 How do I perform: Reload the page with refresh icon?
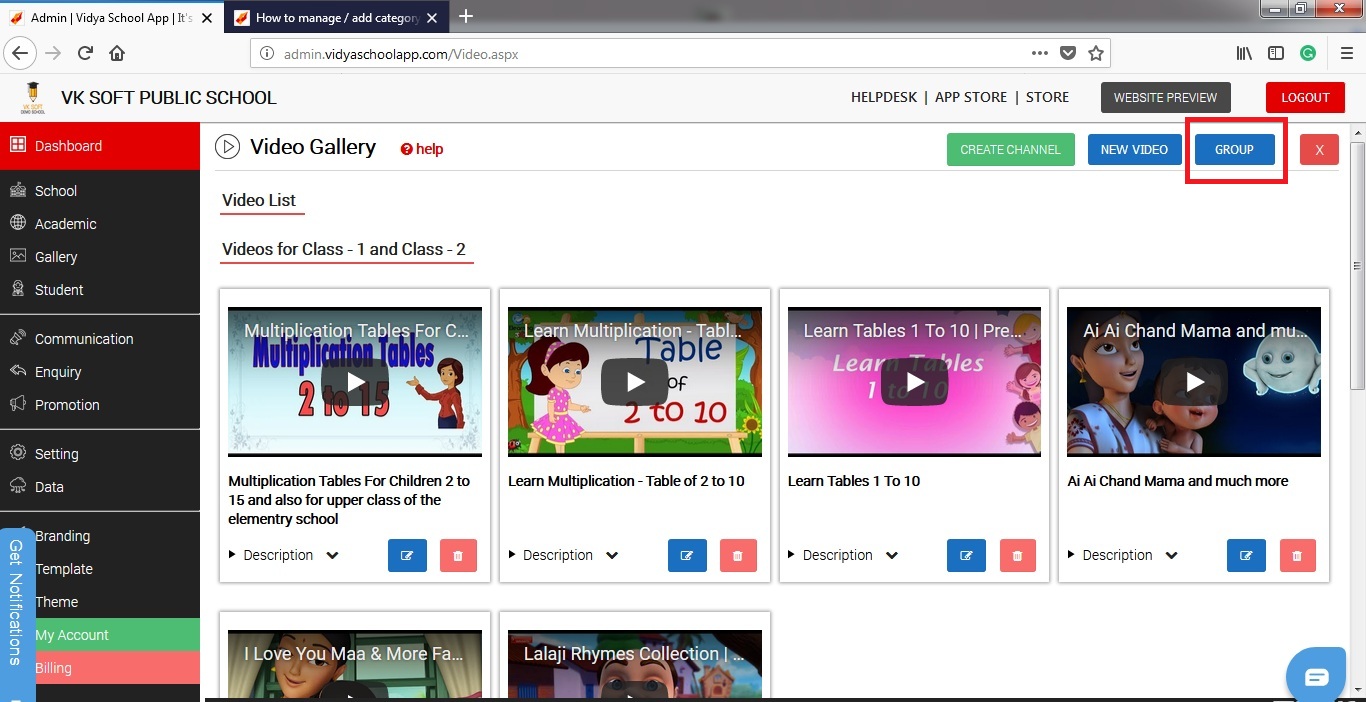pos(86,53)
